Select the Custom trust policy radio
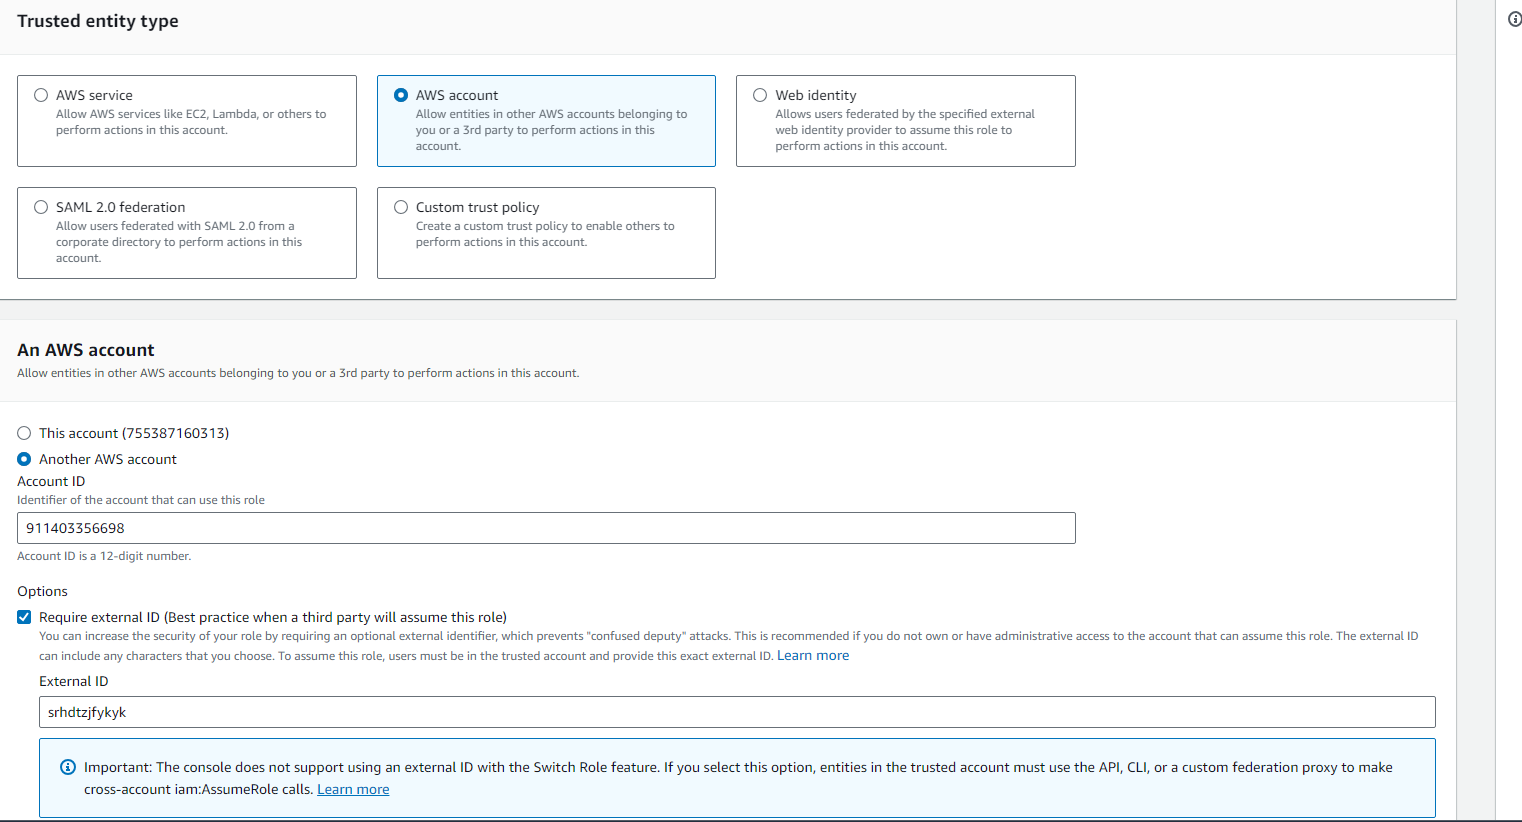 [401, 207]
